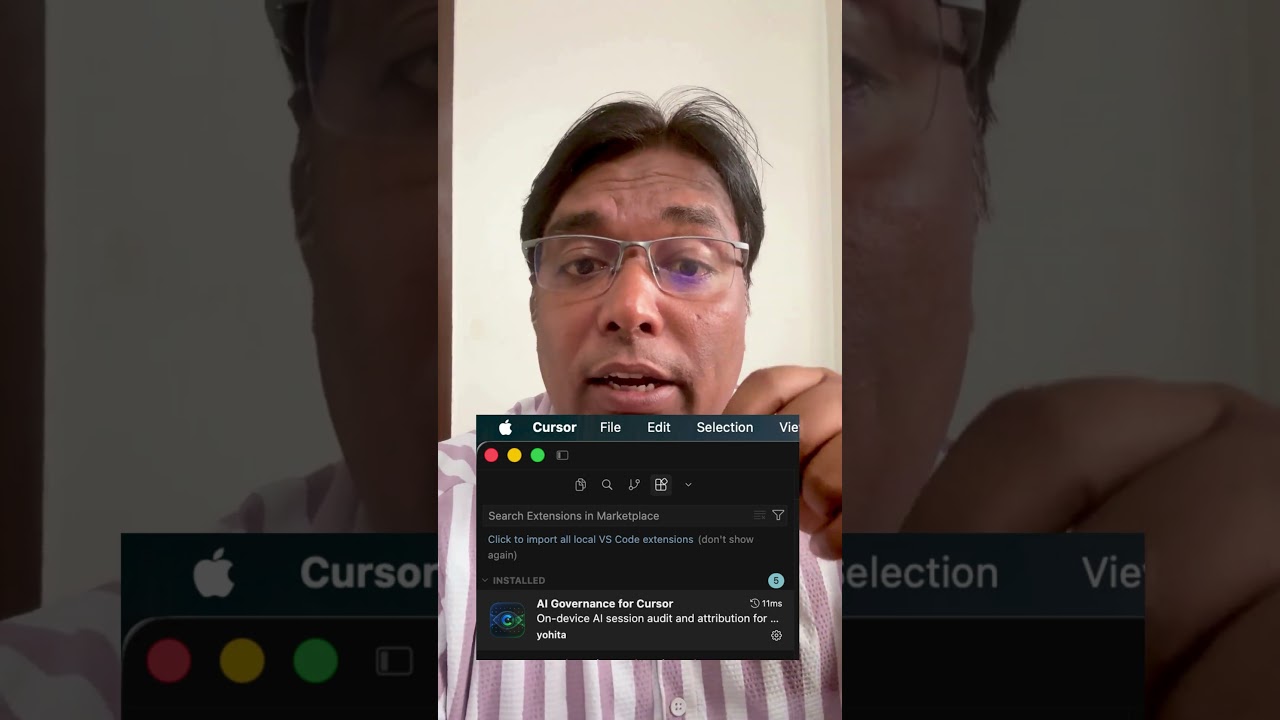This screenshot has height=720, width=1280.
Task: Open the Explorer files view
Action: pos(580,485)
